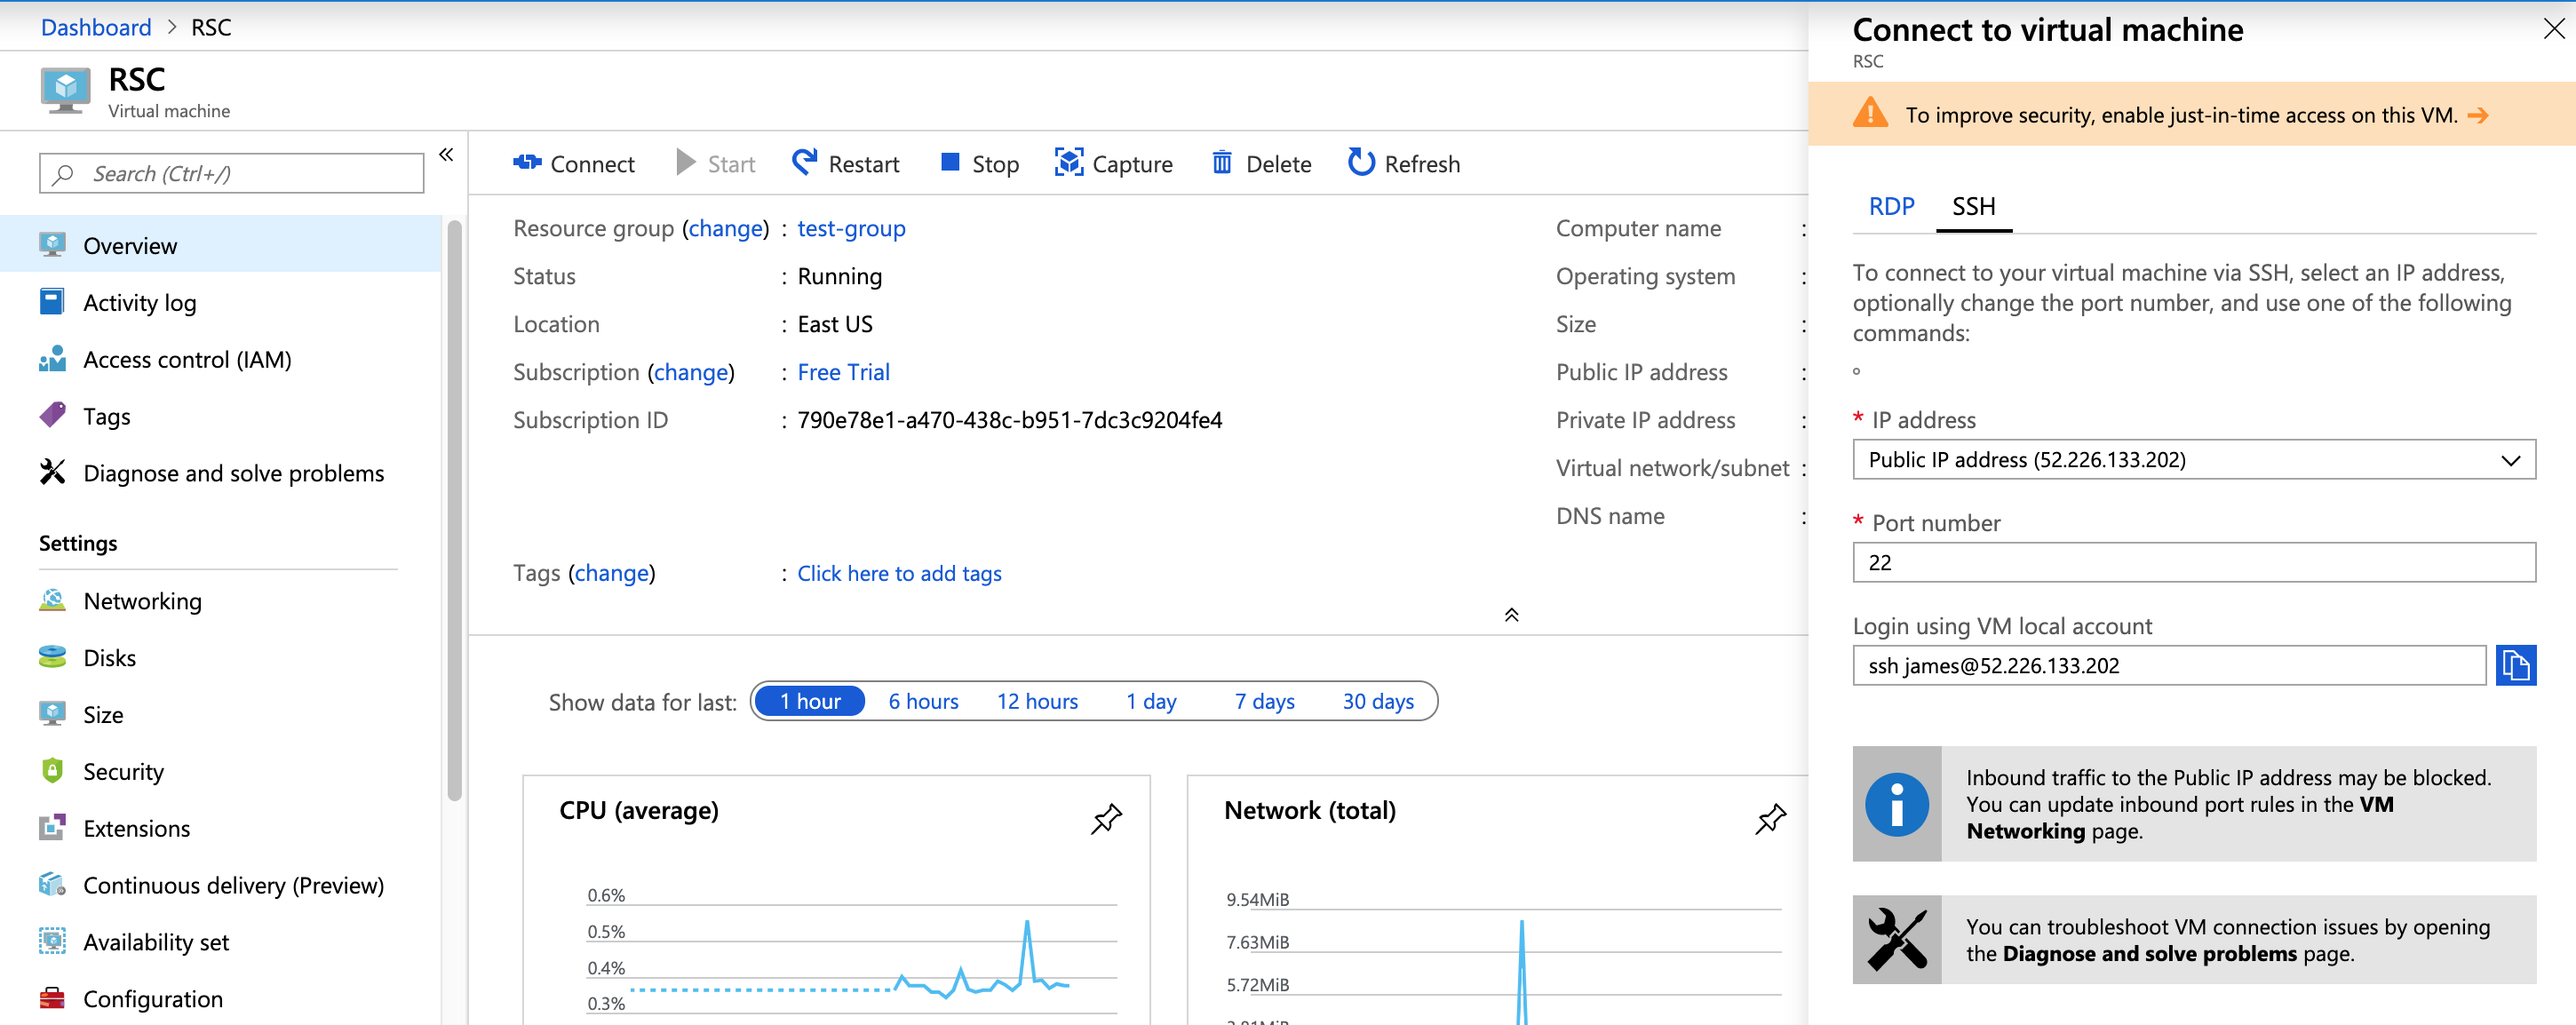This screenshot has width=2576, height=1025.
Task: Show data for last 6 hours
Action: pos(923,701)
